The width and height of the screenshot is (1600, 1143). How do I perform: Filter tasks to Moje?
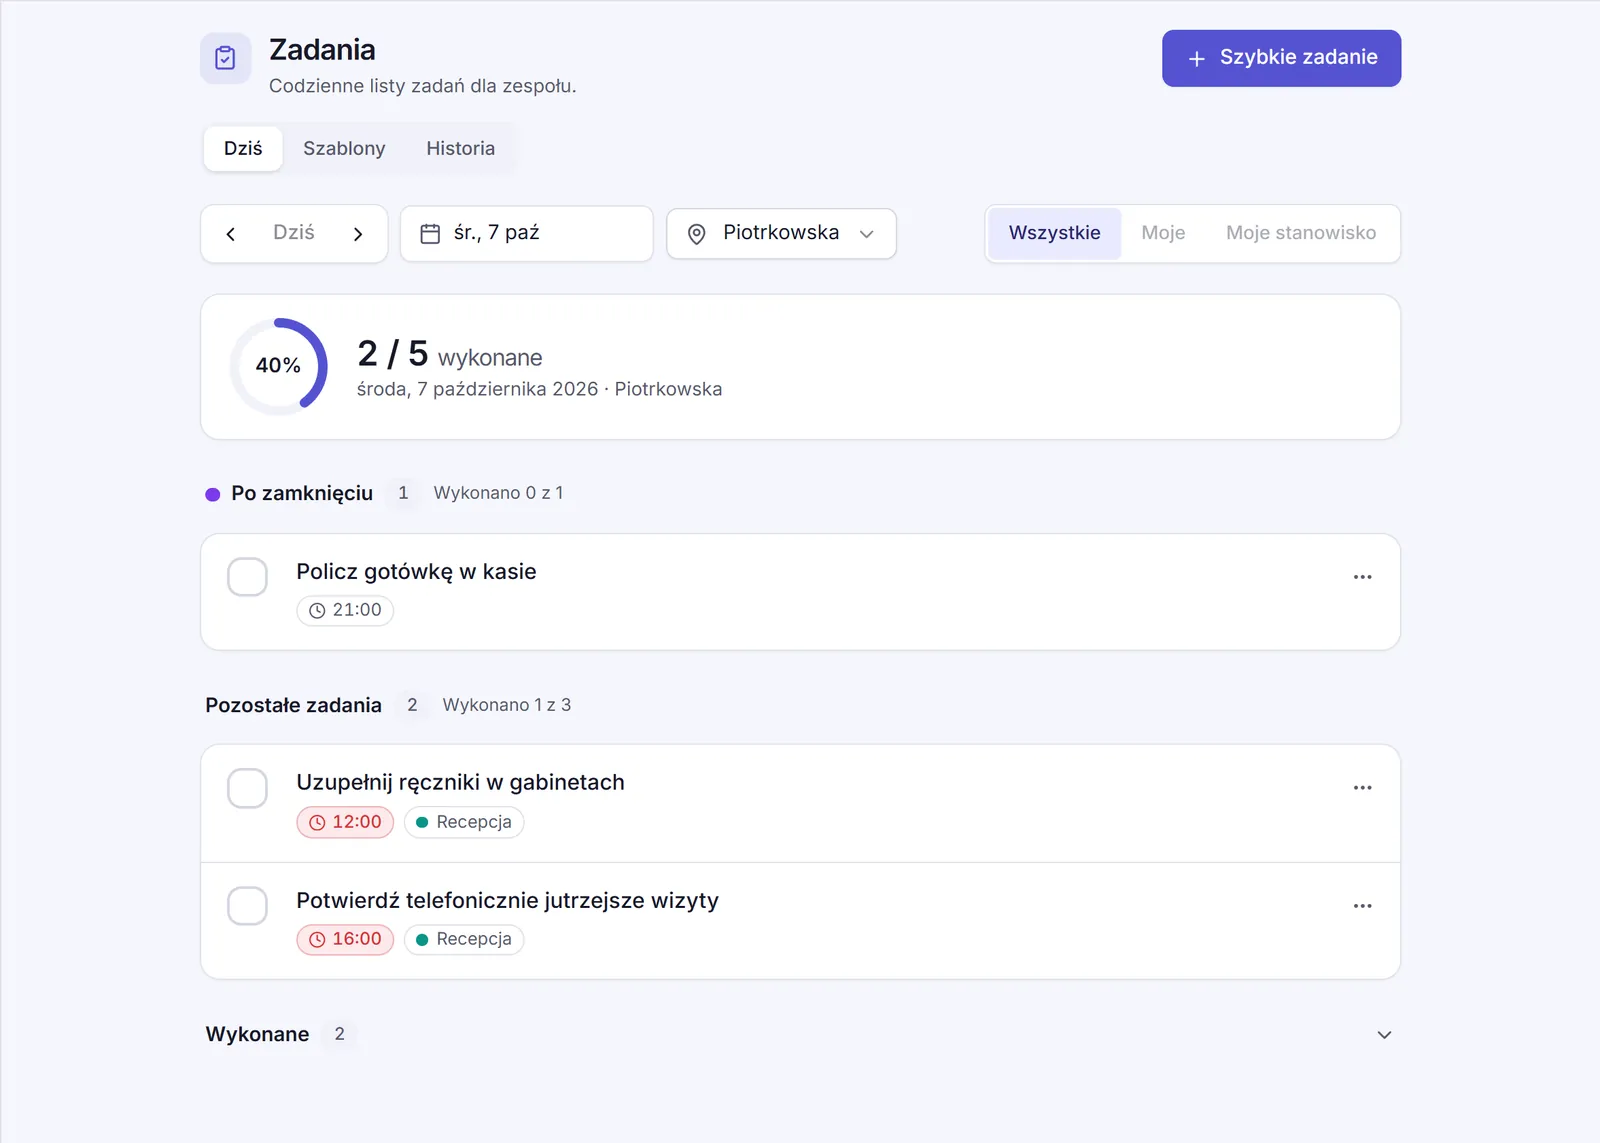[x=1163, y=233]
